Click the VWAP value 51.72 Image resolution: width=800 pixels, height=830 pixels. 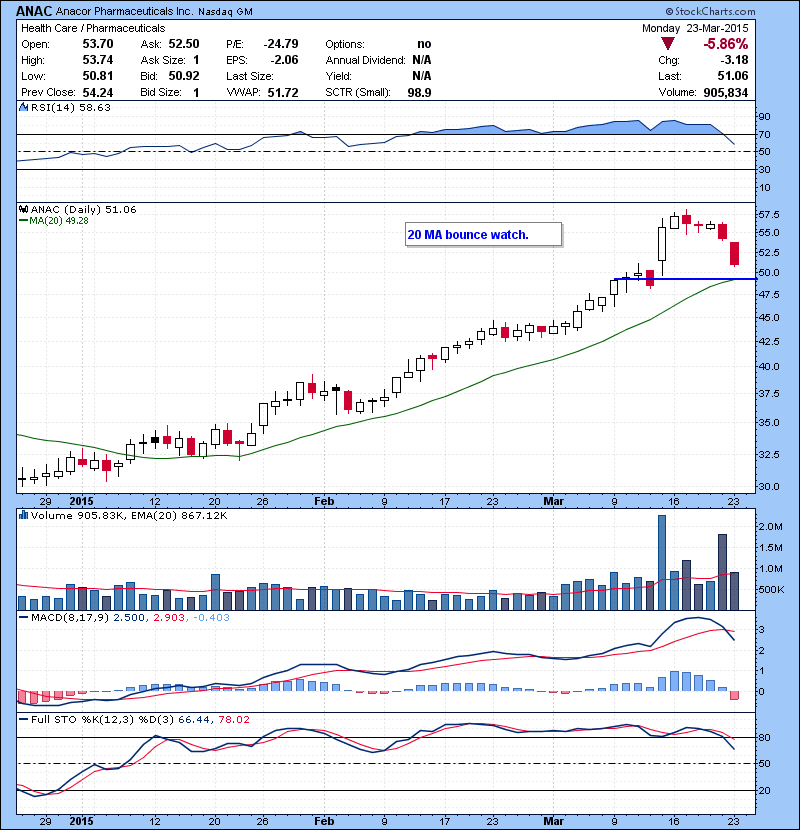coord(283,92)
